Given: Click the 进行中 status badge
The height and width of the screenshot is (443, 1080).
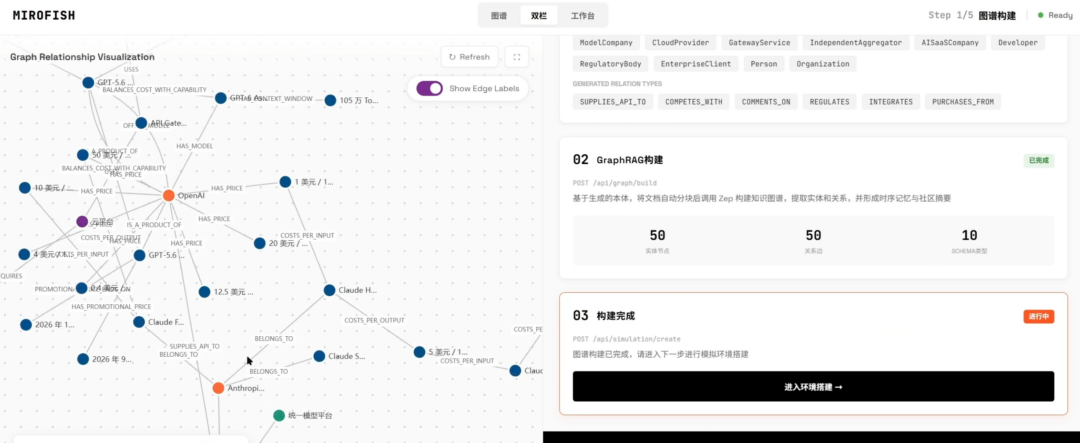Looking at the screenshot, I should pyautogui.click(x=1039, y=316).
